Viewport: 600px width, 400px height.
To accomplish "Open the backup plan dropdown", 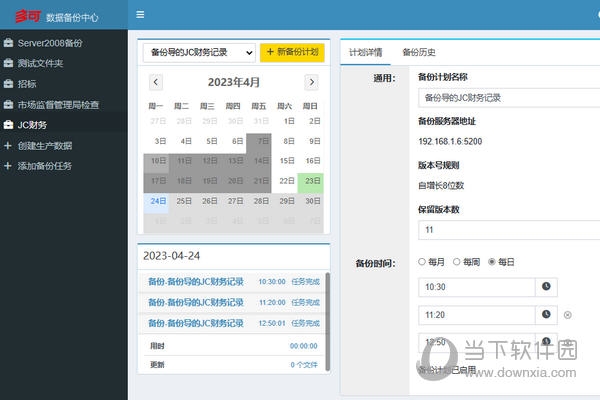I will coord(199,52).
